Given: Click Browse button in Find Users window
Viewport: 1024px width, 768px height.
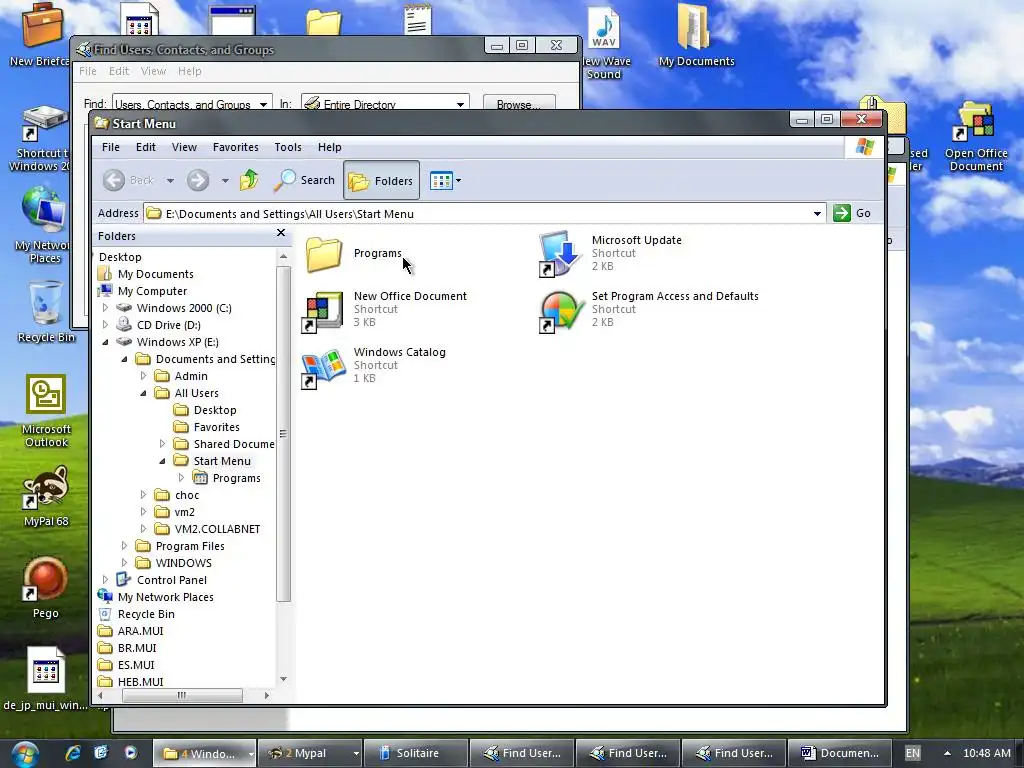Looking at the screenshot, I should click(x=519, y=104).
